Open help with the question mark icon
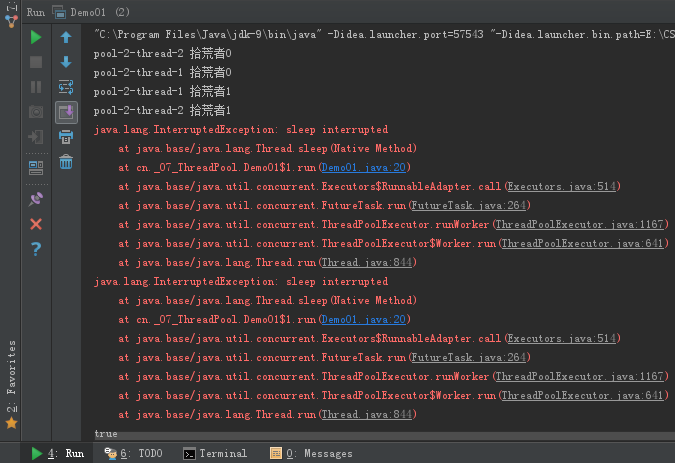The height and width of the screenshot is (463, 675). tap(36, 248)
